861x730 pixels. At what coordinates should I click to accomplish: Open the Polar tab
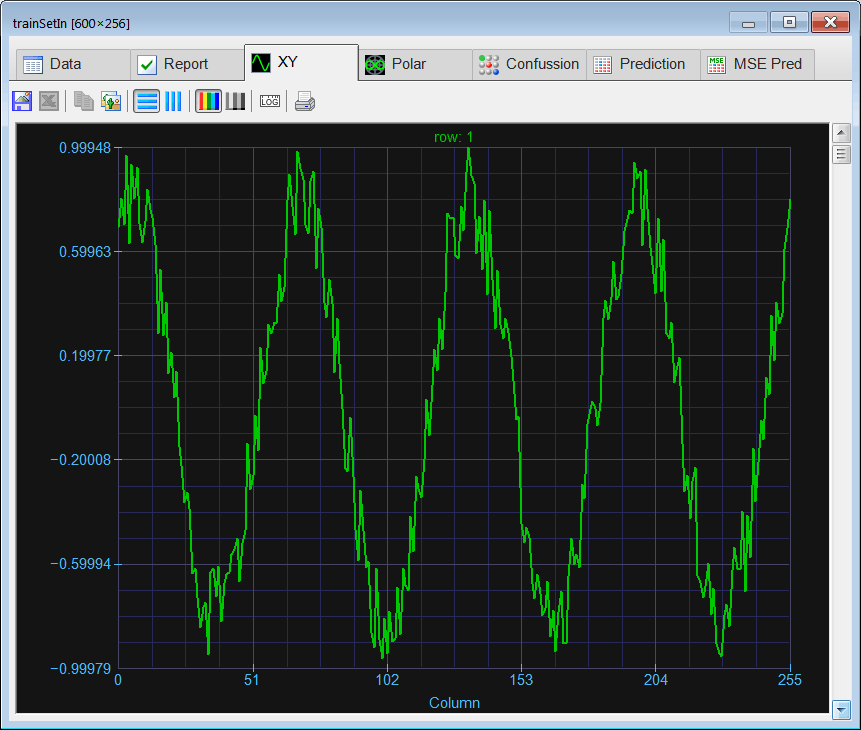click(x=415, y=64)
